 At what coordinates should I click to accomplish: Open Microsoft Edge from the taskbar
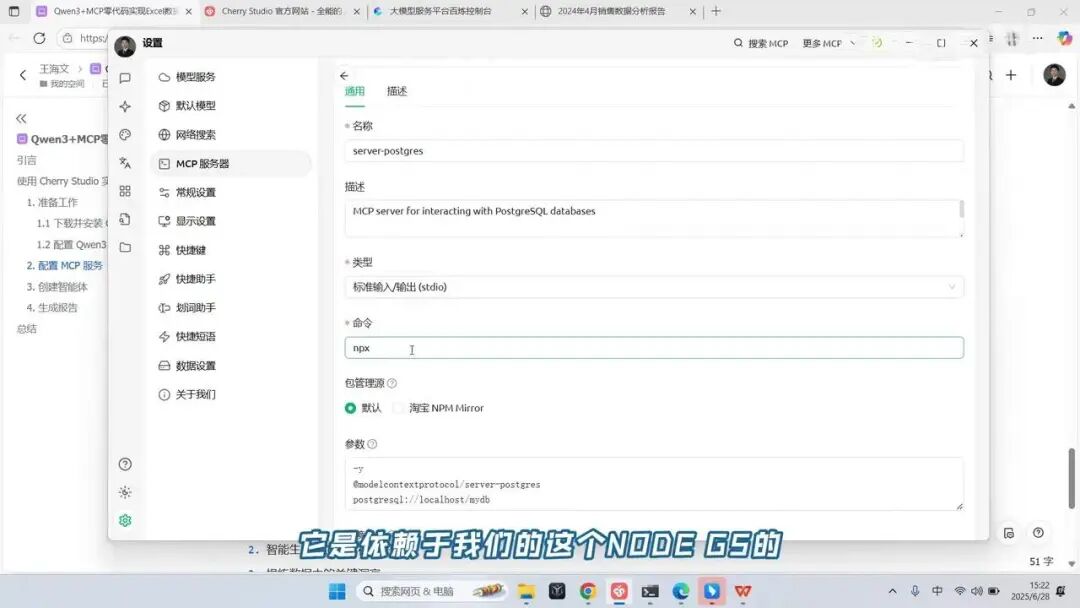[x=681, y=591]
